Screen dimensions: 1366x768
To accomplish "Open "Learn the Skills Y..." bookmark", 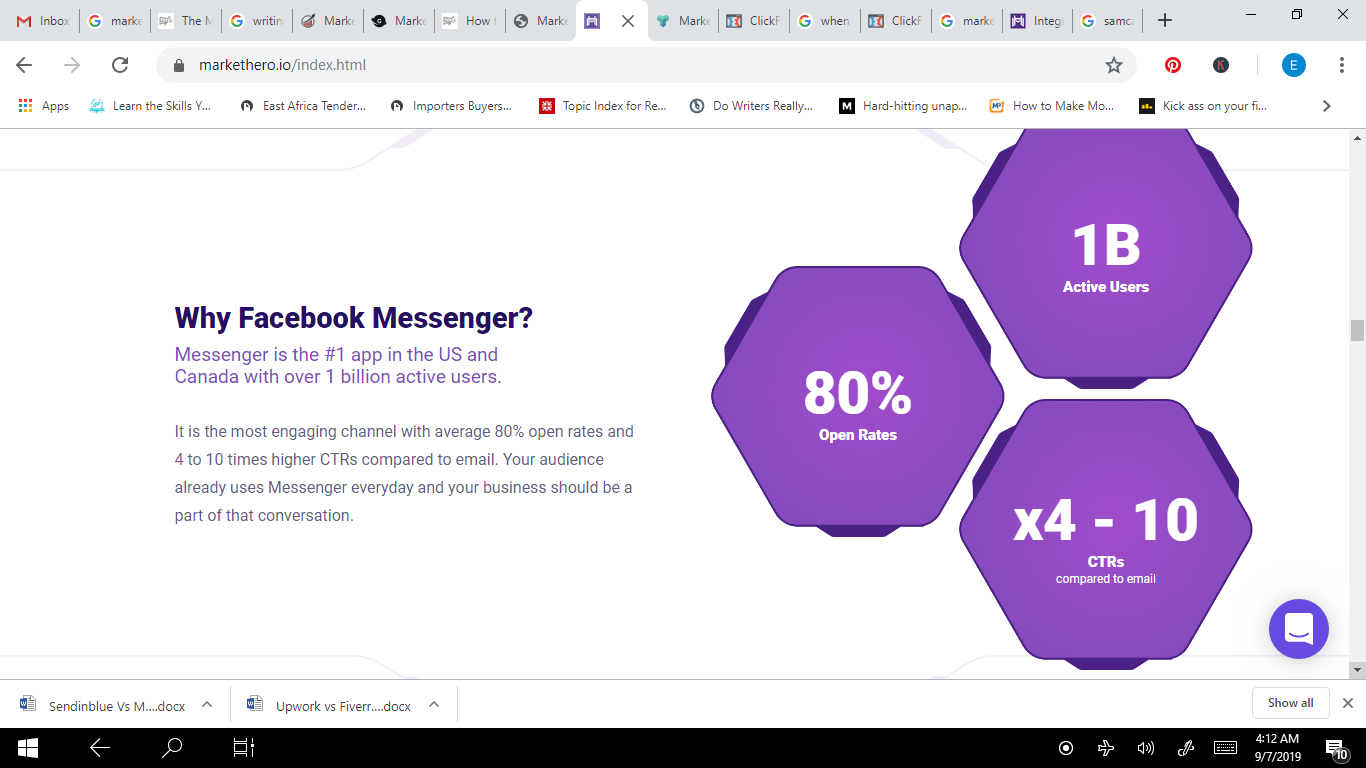I will [151, 106].
